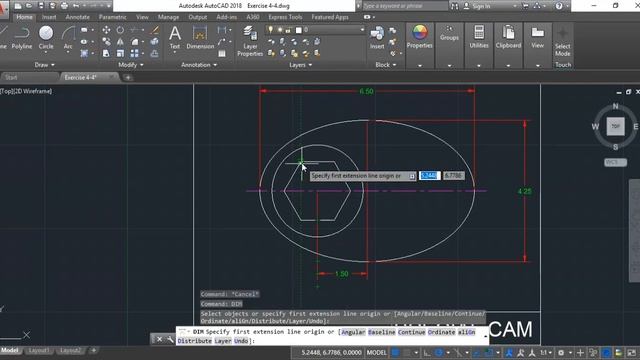Click the command line customize wrench icon

(170, 339)
